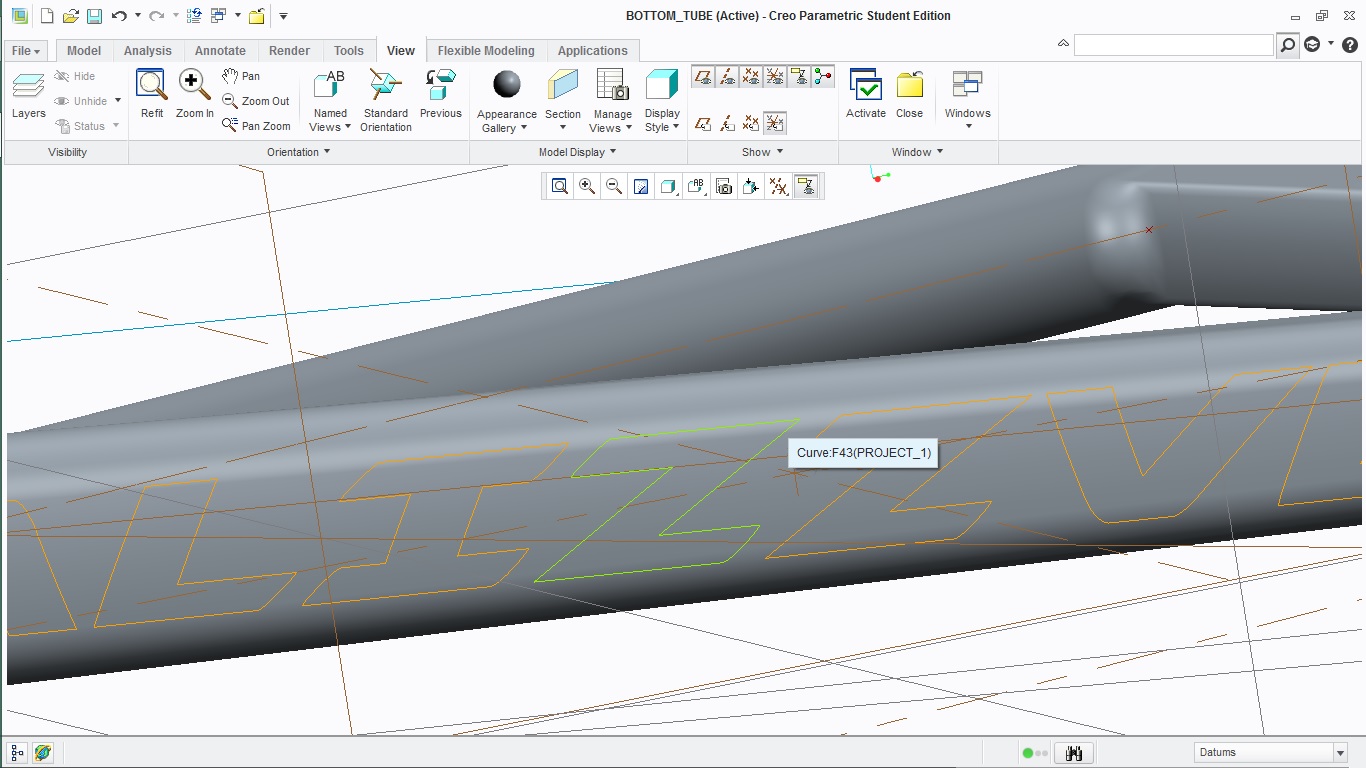Image resolution: width=1366 pixels, height=768 pixels.
Task: Click the in-graphics zoom in magnifier
Action: pyautogui.click(x=587, y=186)
